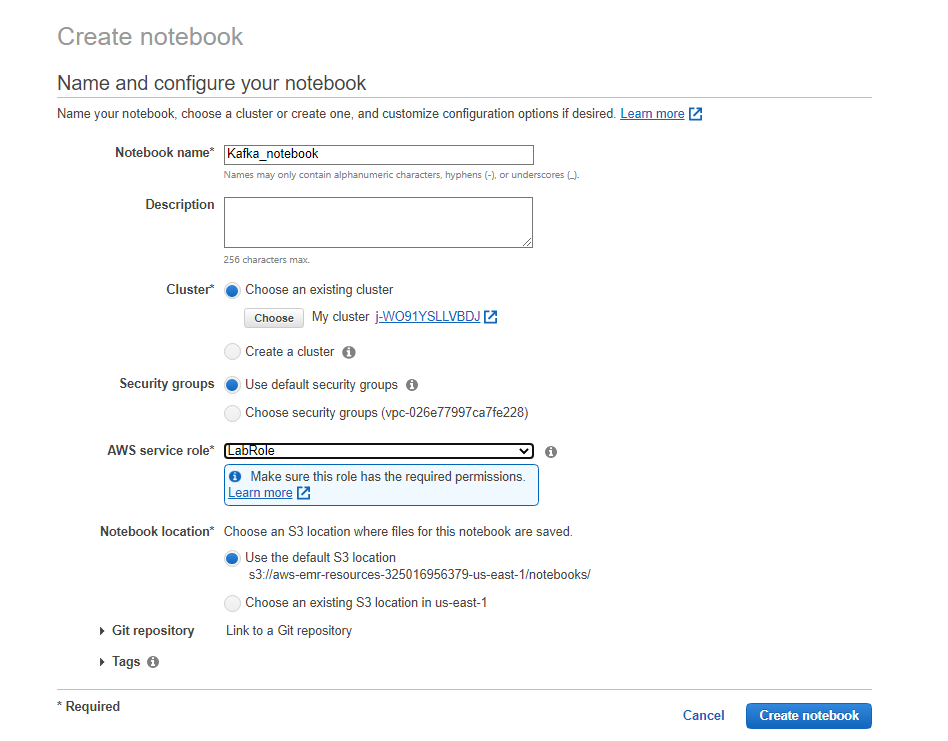
Task: Open external link icon beside top Learn more
Action: point(695,114)
